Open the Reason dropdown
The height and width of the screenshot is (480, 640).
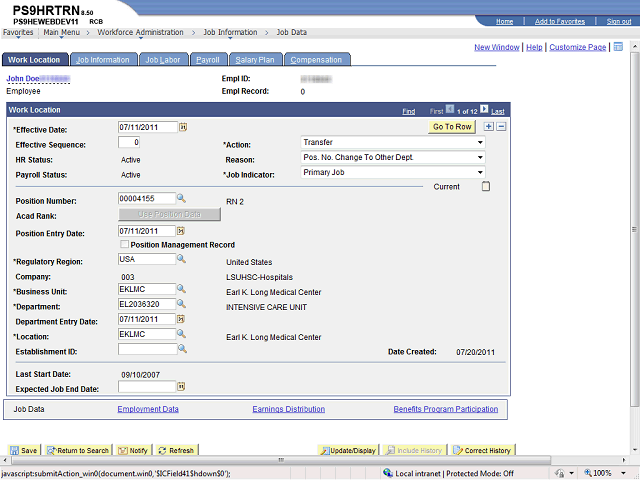393,158
